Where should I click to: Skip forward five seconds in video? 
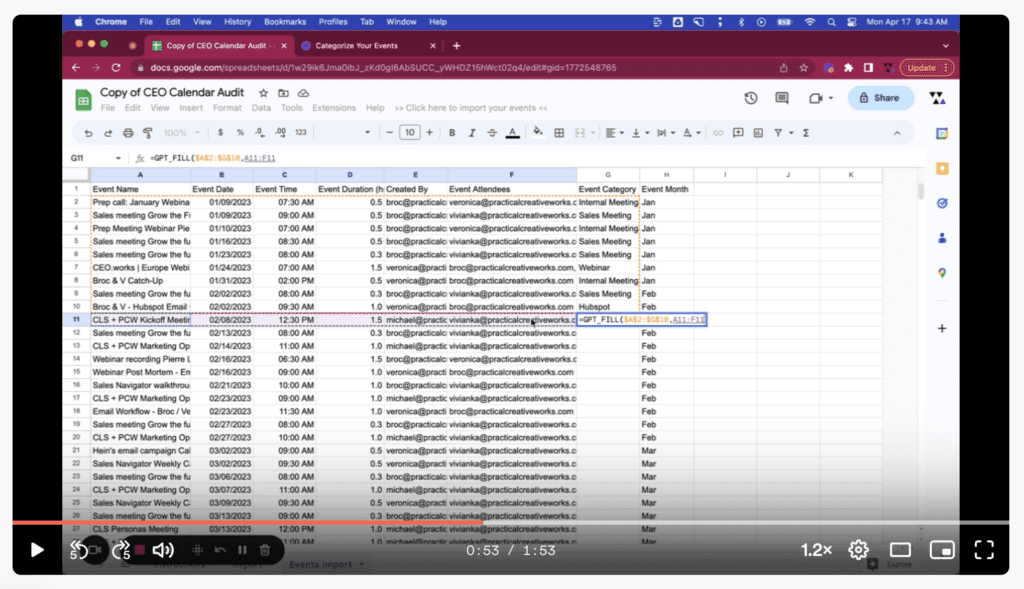[121, 550]
